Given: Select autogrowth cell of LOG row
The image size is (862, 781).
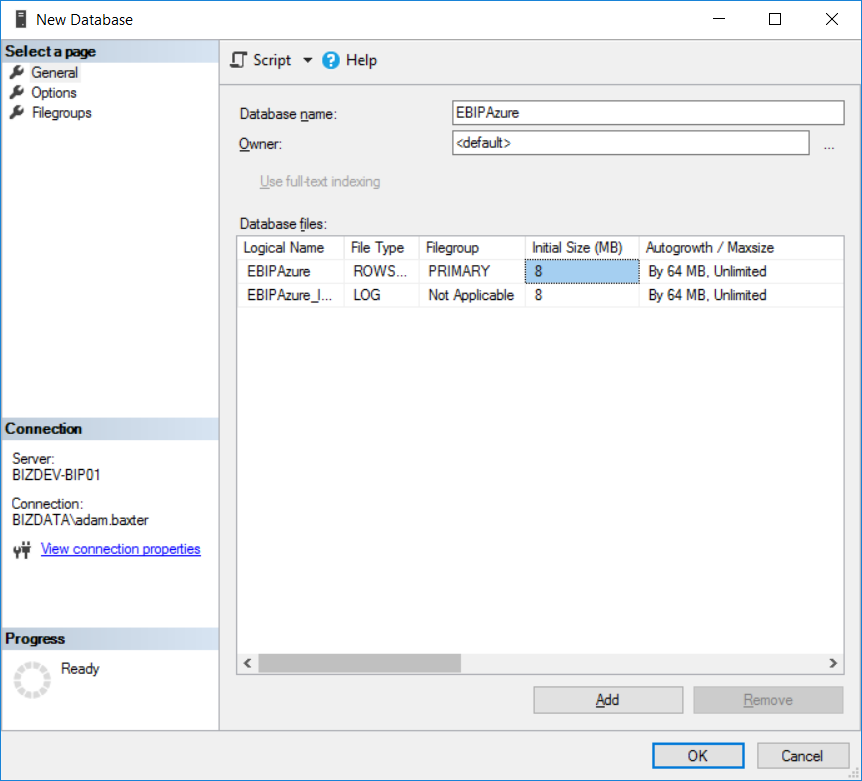Looking at the screenshot, I should coord(741,295).
